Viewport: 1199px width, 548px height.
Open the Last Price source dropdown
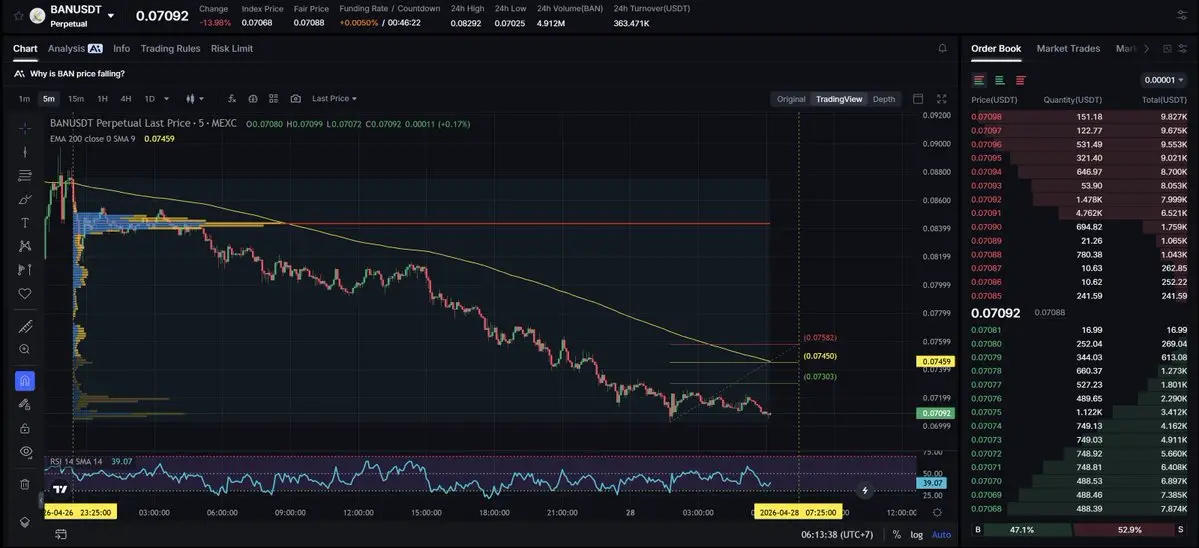pos(334,99)
